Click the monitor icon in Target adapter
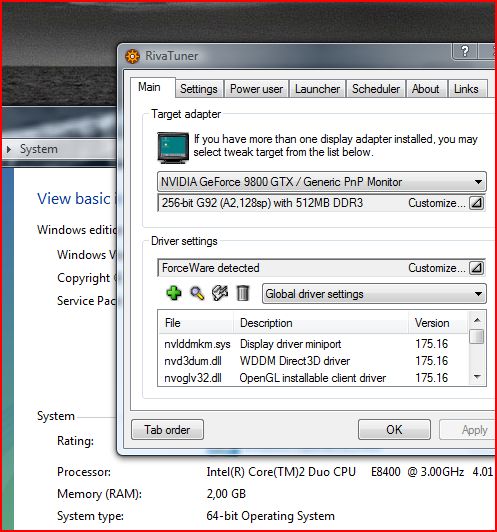497x532 pixels. [x=173, y=148]
